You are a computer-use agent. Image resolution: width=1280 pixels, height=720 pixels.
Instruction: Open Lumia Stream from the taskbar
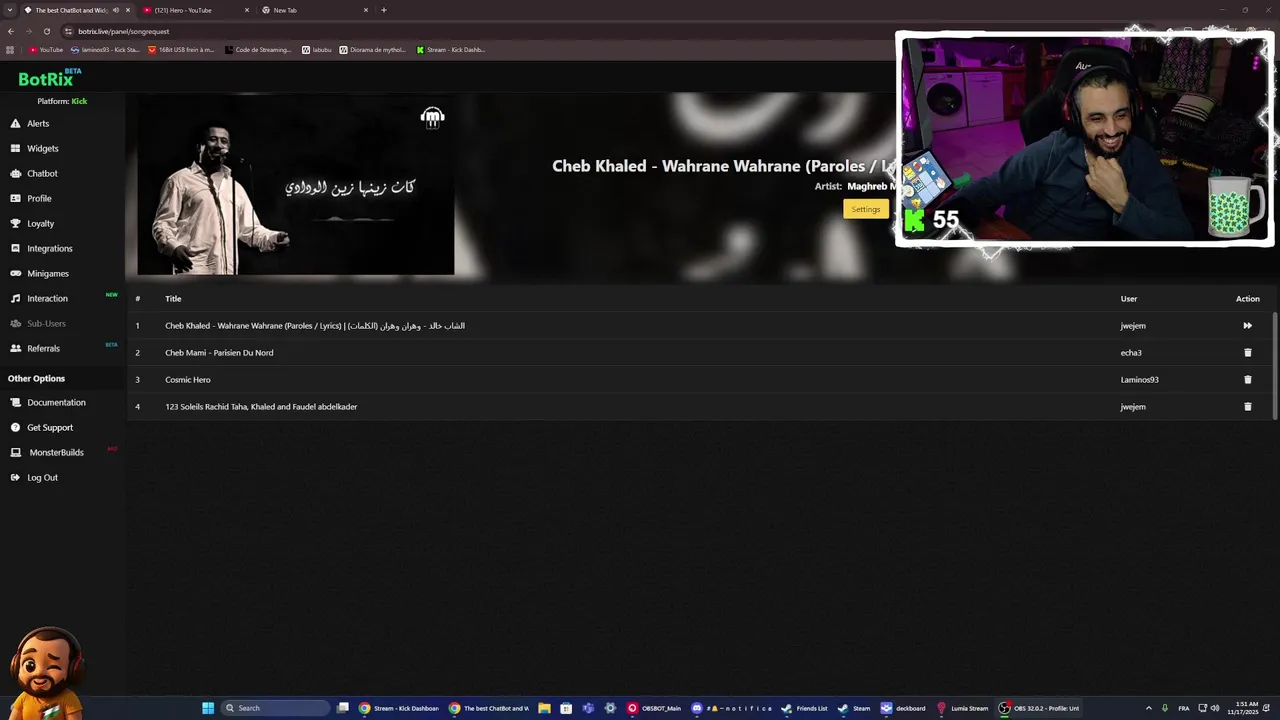click(x=962, y=708)
